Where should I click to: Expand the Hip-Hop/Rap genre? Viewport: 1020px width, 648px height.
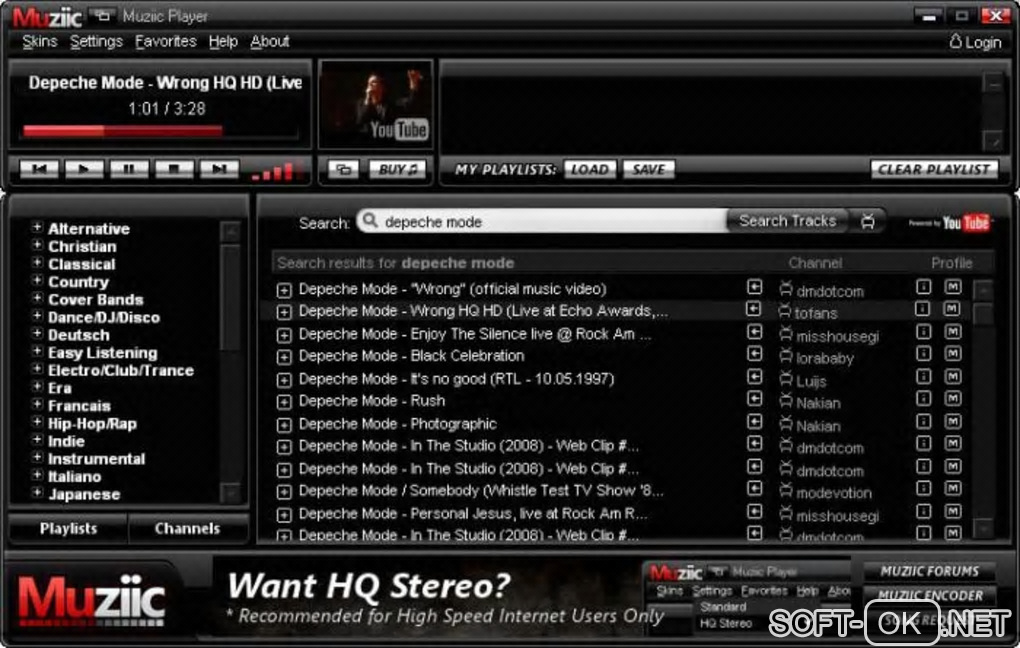point(37,422)
